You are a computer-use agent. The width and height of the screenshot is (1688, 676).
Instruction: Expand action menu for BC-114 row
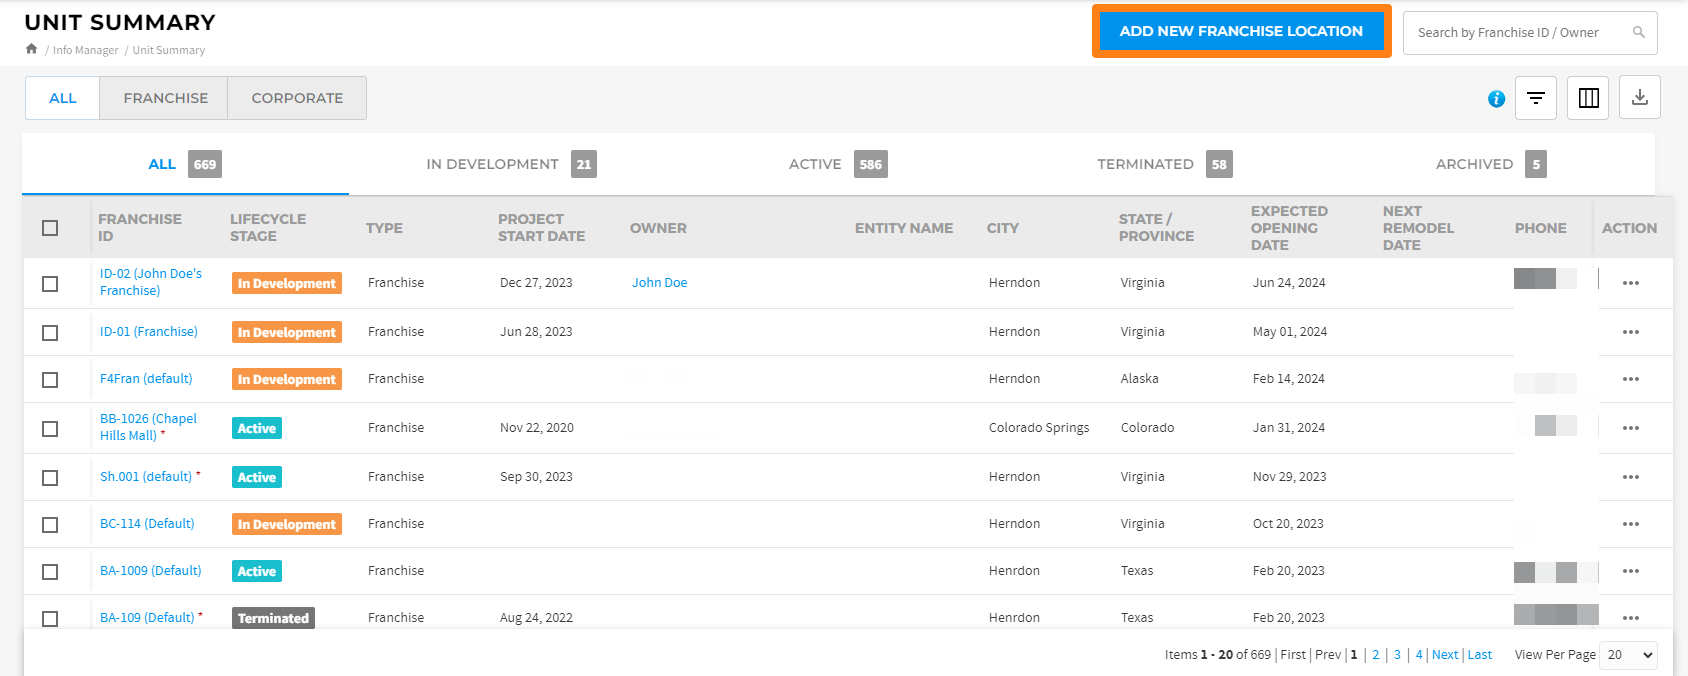1630,524
